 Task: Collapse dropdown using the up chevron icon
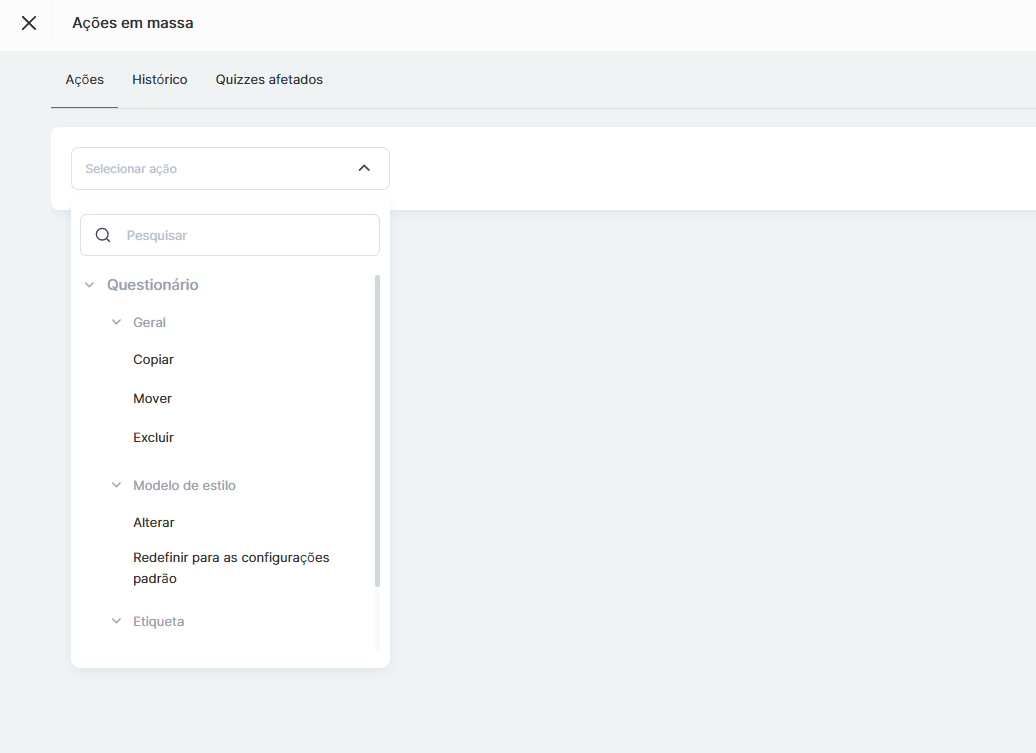click(364, 169)
